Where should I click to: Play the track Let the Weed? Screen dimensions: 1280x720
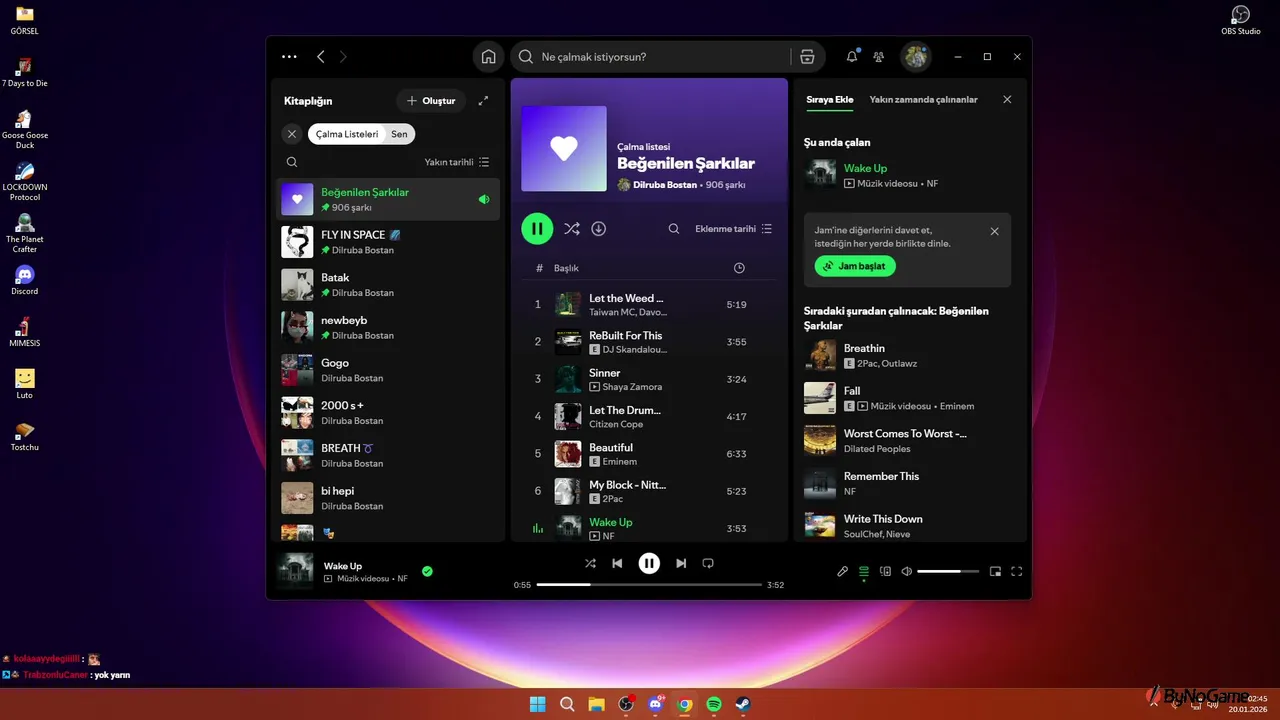pos(649,305)
